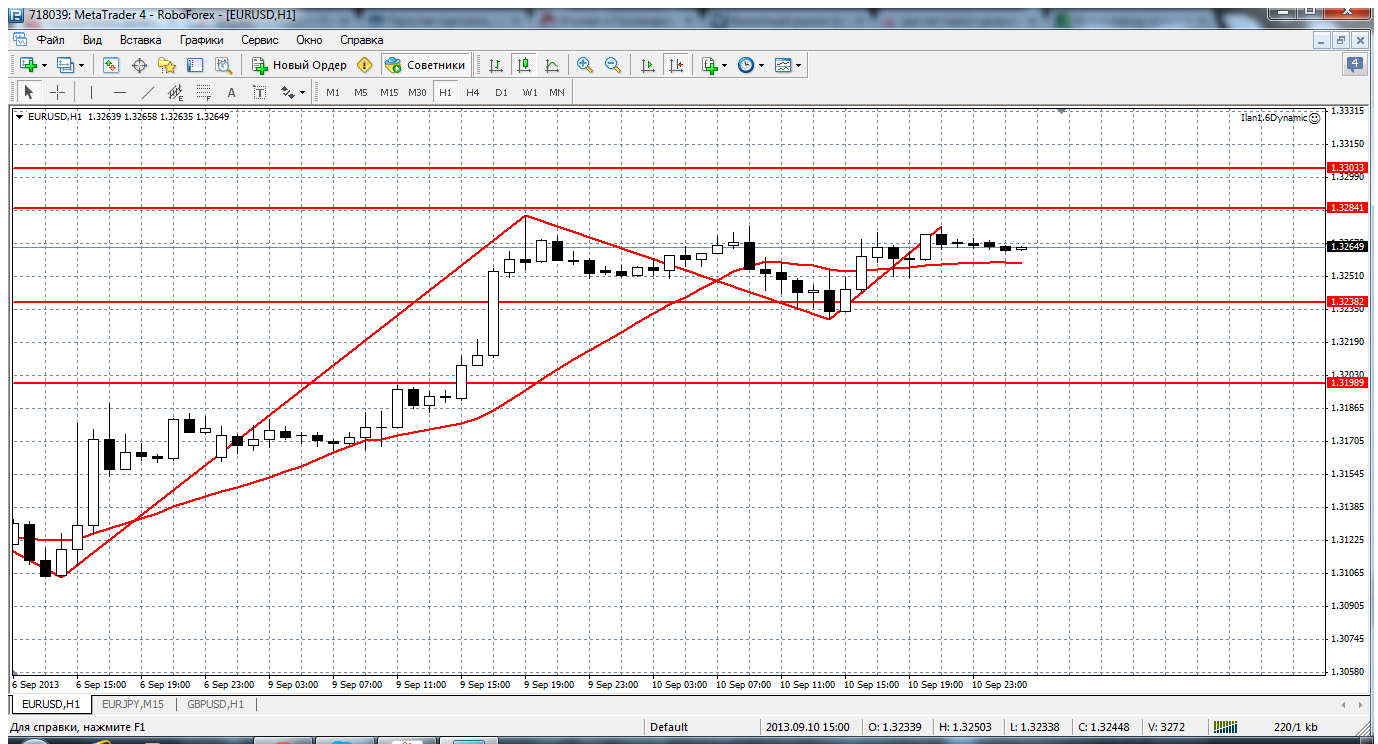Select the Cursor arrow tool

[29, 92]
